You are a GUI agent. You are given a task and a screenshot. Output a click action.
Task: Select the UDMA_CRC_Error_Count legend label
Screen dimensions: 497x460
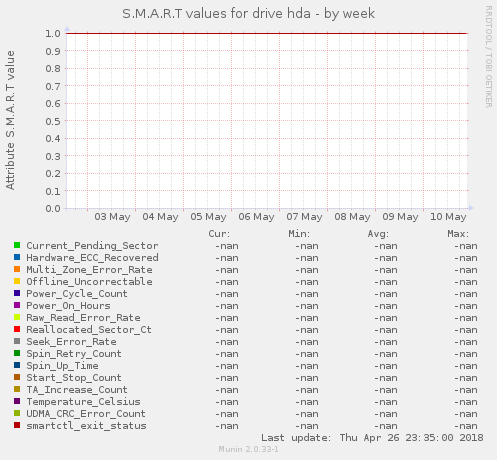[86, 414]
